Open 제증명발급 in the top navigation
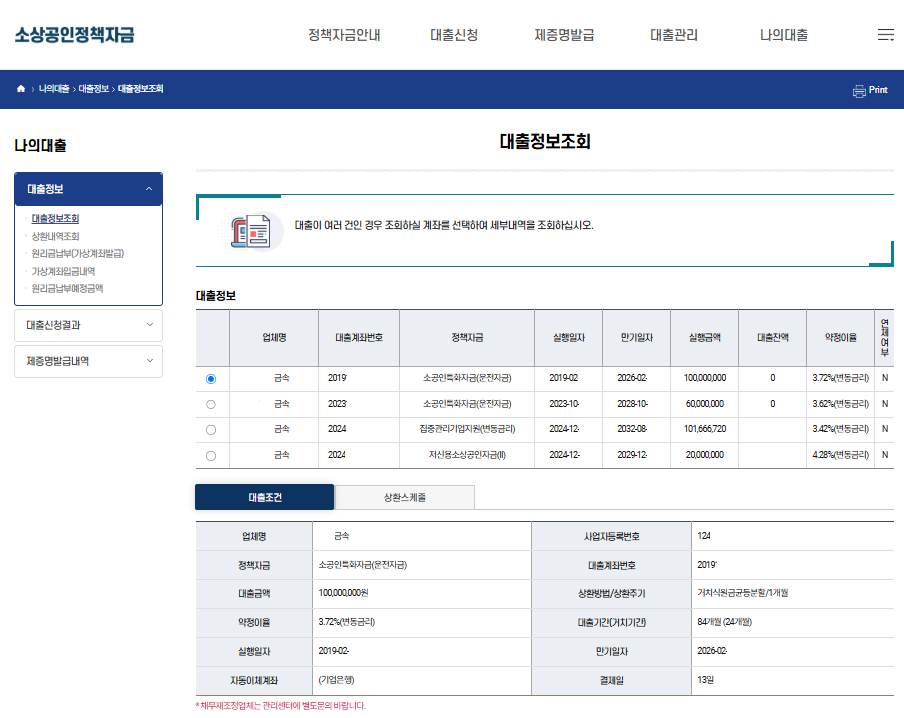Image resolution: width=904 pixels, height=718 pixels. coord(561,34)
